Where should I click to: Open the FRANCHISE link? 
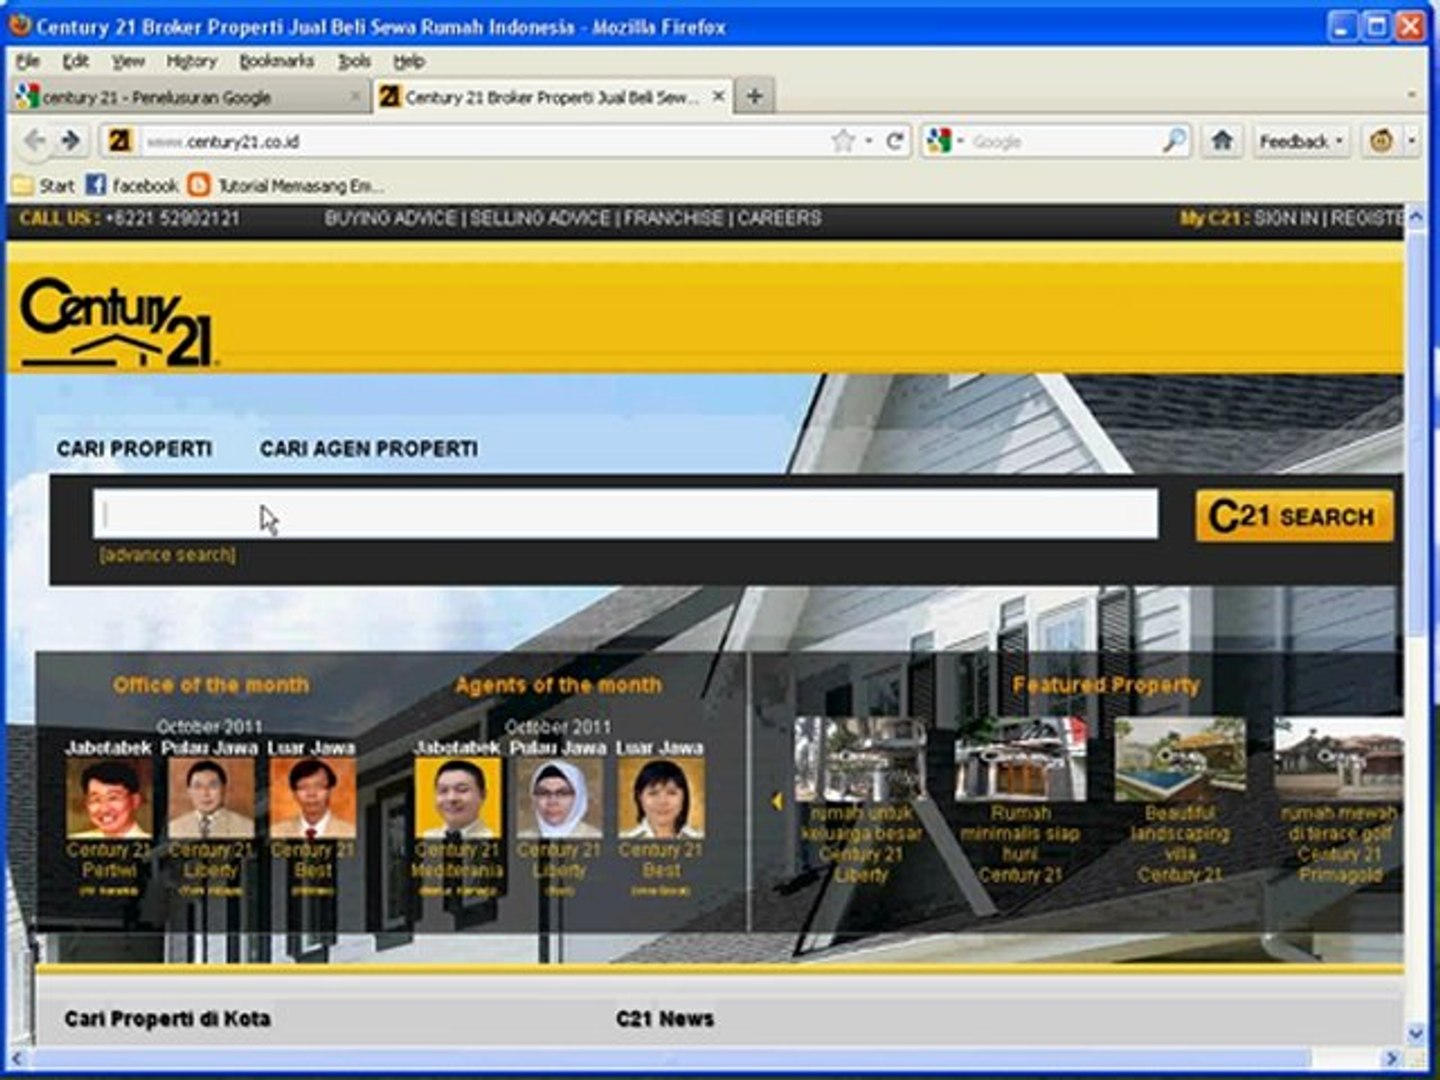pos(673,218)
